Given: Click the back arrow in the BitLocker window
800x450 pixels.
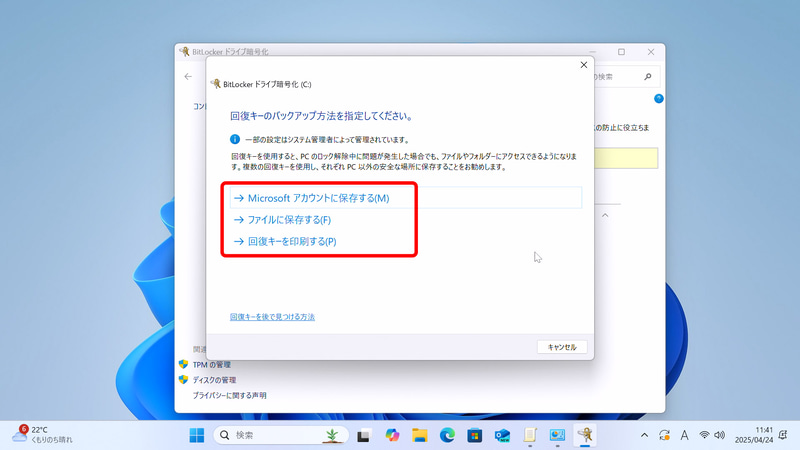Looking at the screenshot, I should click(x=188, y=77).
